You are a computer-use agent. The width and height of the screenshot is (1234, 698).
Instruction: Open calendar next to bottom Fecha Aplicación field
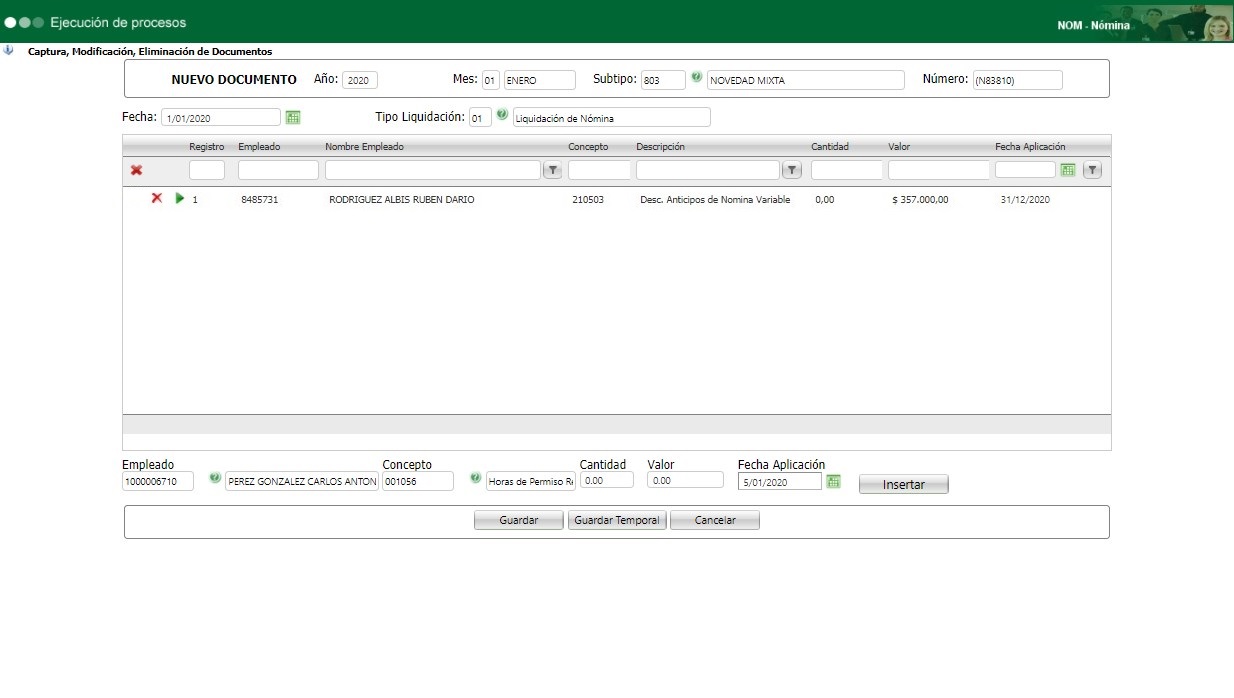pyautogui.click(x=834, y=481)
